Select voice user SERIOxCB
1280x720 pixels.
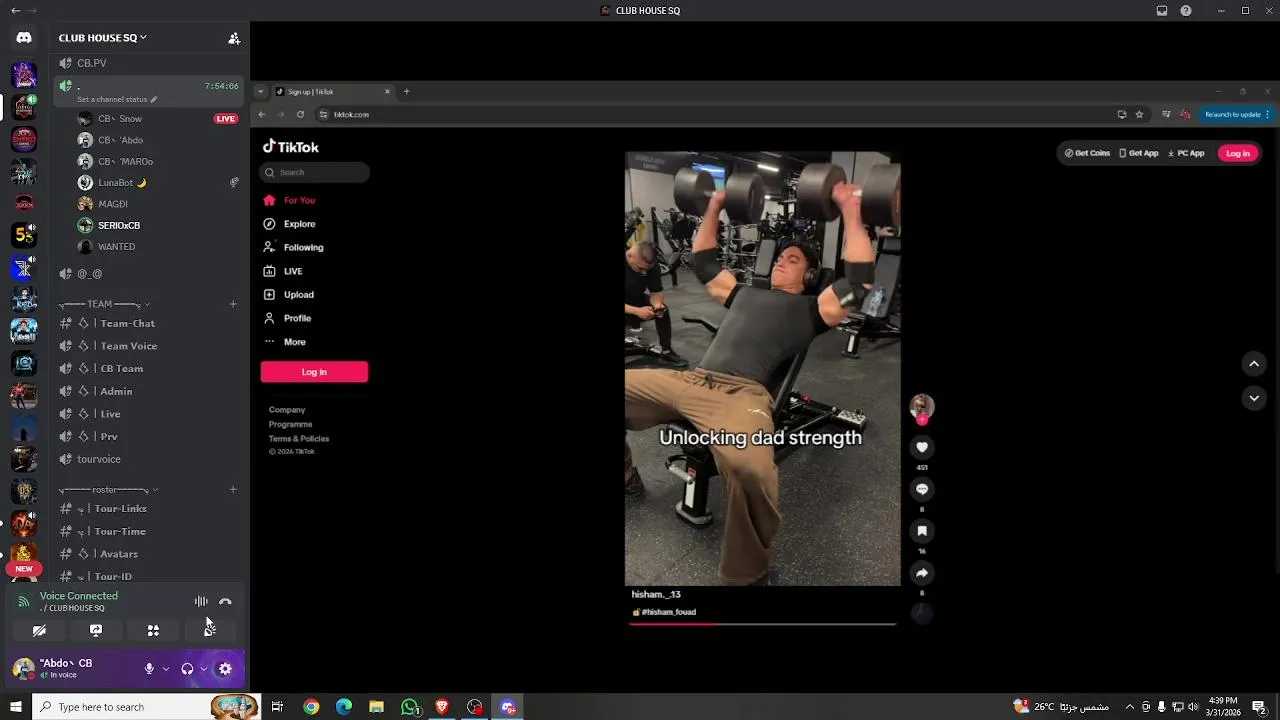coord(158,225)
